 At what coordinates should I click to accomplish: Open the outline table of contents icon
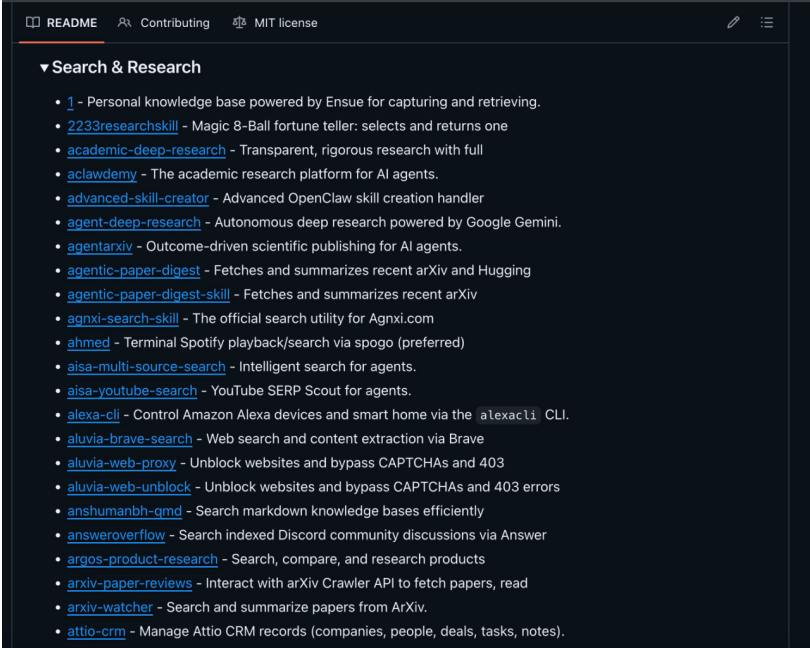[x=767, y=22]
